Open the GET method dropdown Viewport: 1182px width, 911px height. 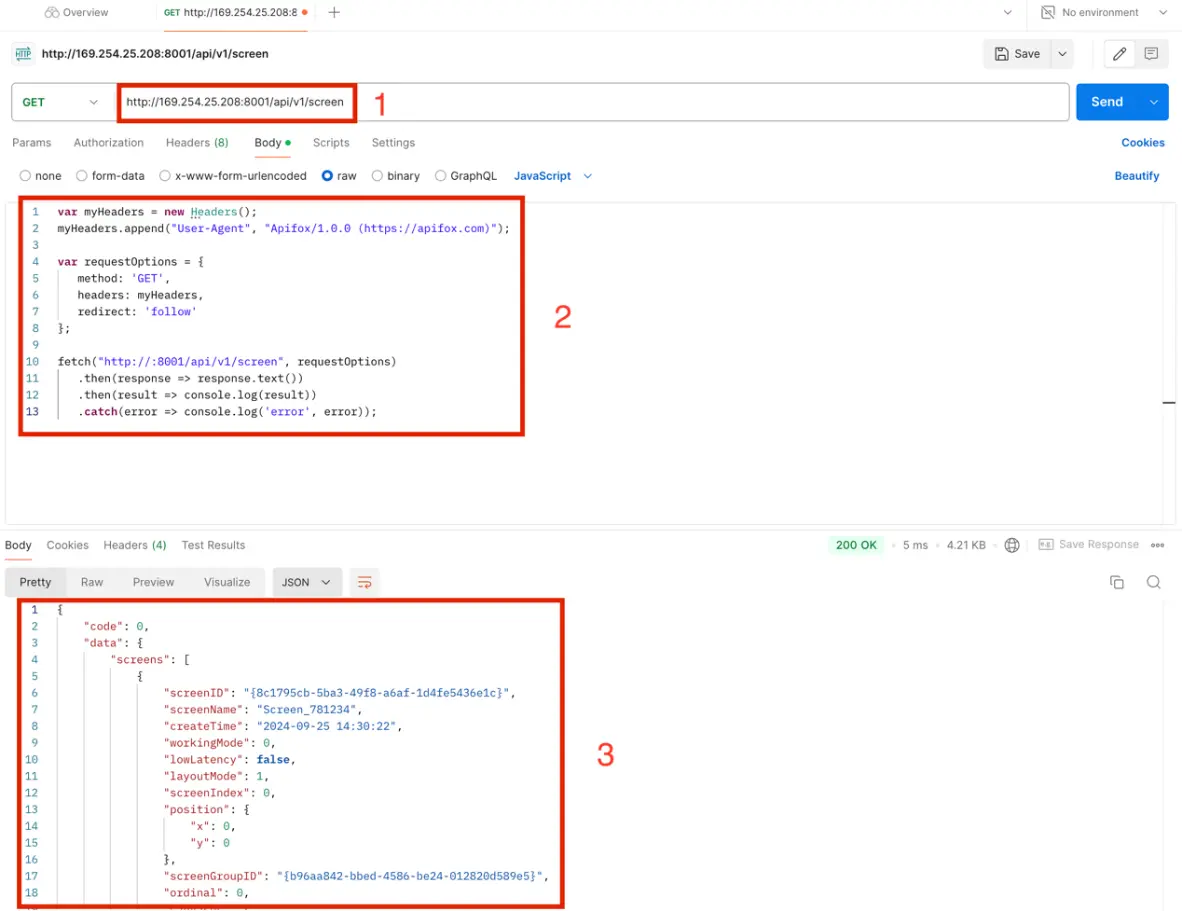click(60, 102)
